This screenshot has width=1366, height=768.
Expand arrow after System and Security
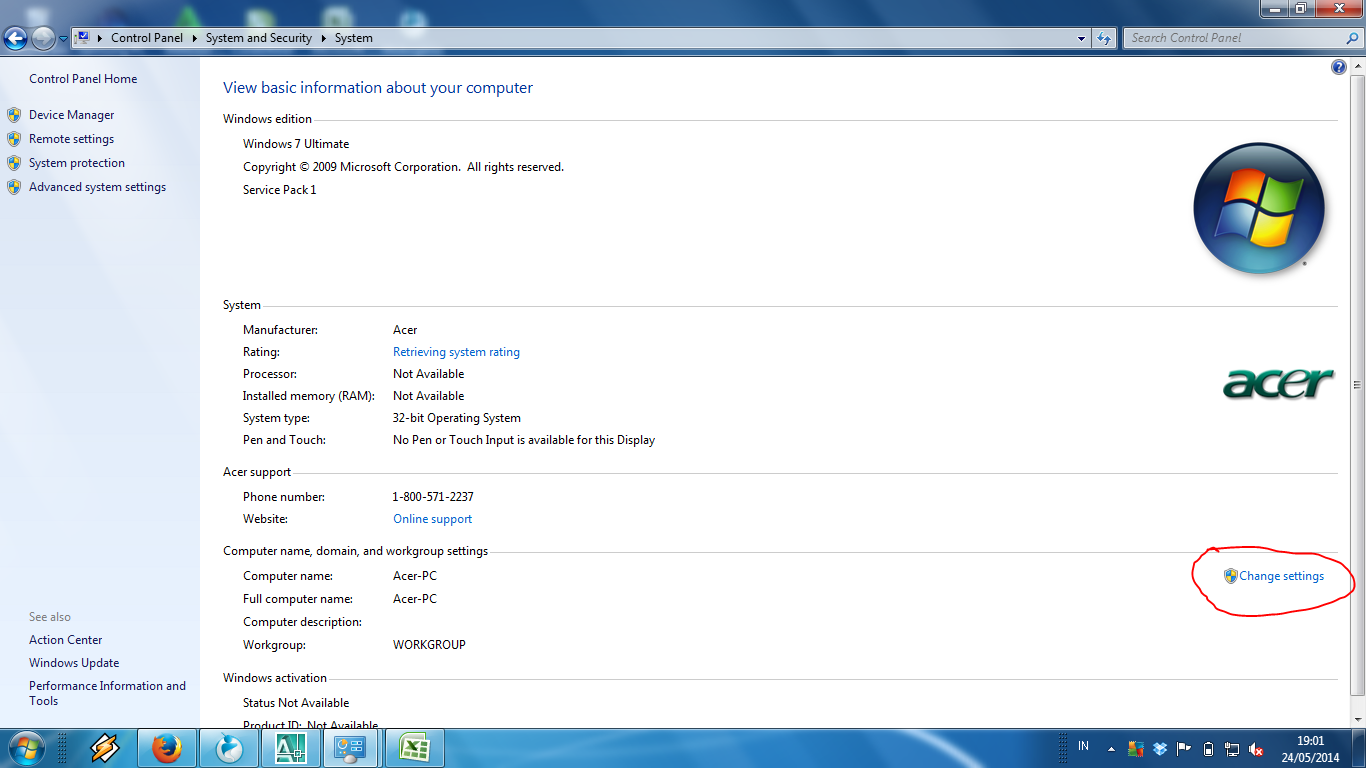324,38
